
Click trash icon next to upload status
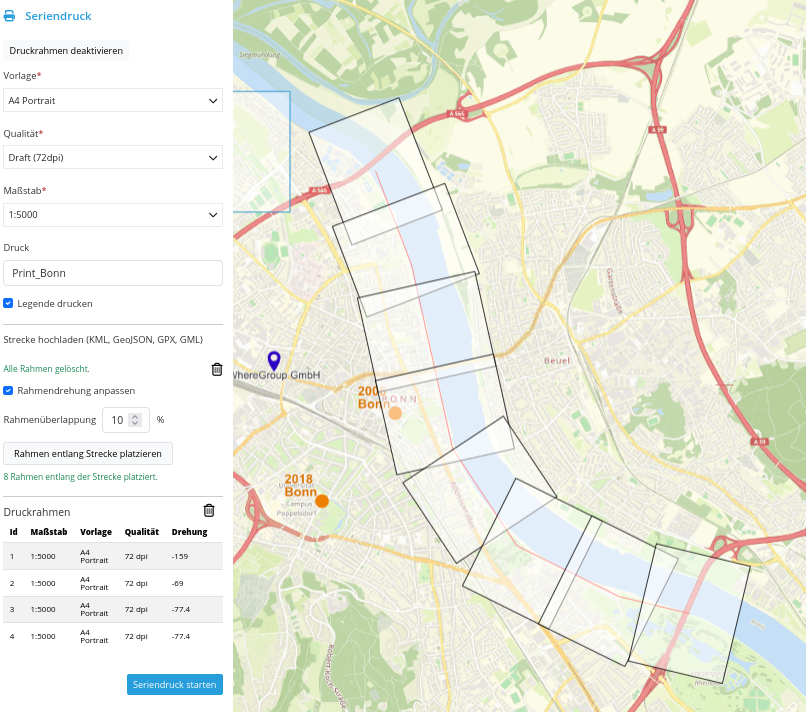(x=217, y=369)
